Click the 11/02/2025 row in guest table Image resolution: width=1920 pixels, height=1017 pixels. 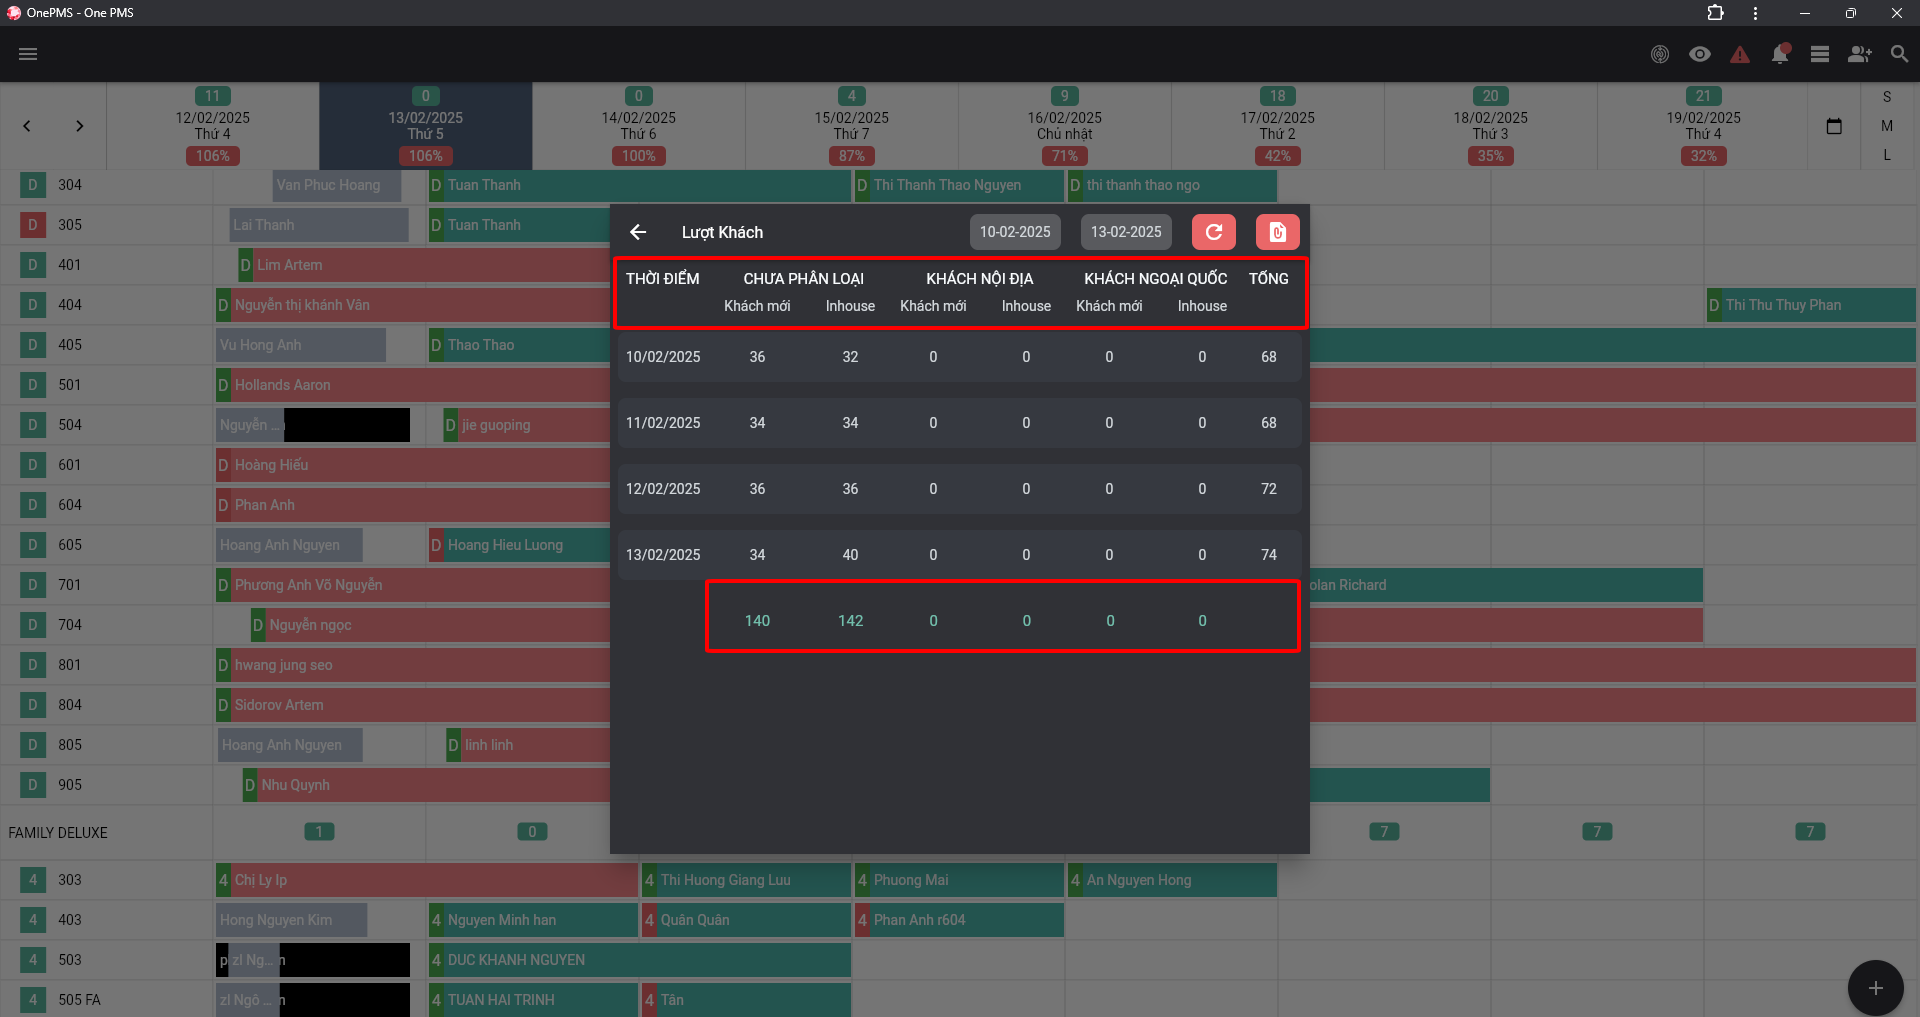960,423
